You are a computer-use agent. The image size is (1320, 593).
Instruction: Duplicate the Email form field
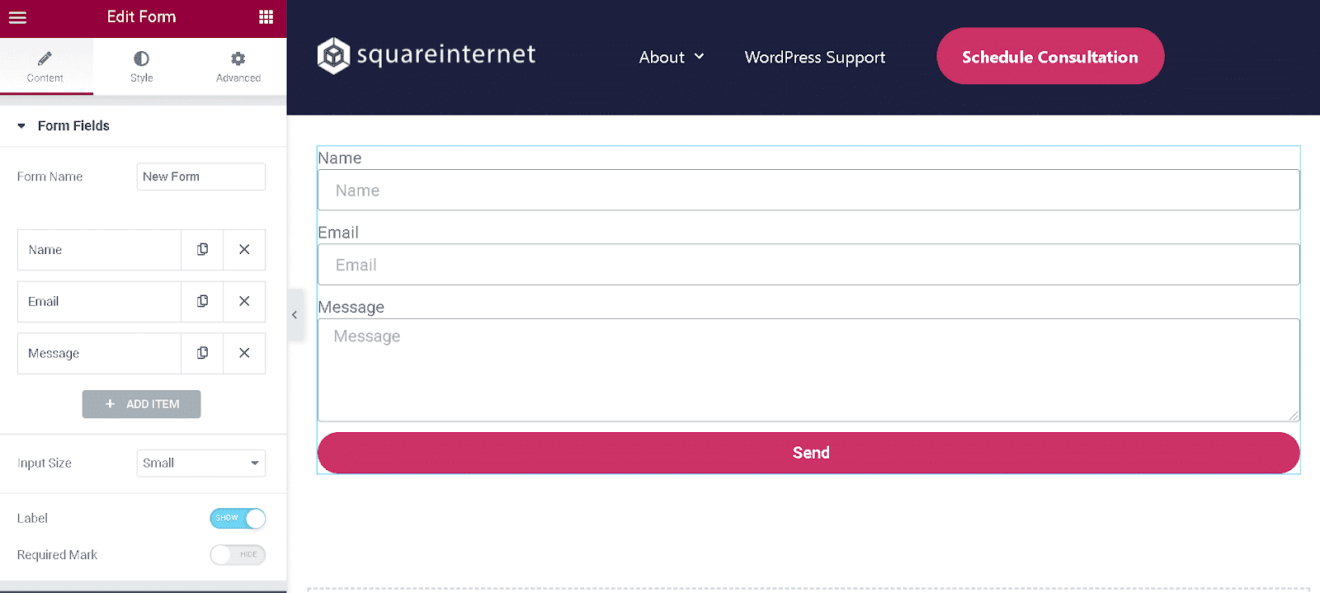[x=202, y=301]
